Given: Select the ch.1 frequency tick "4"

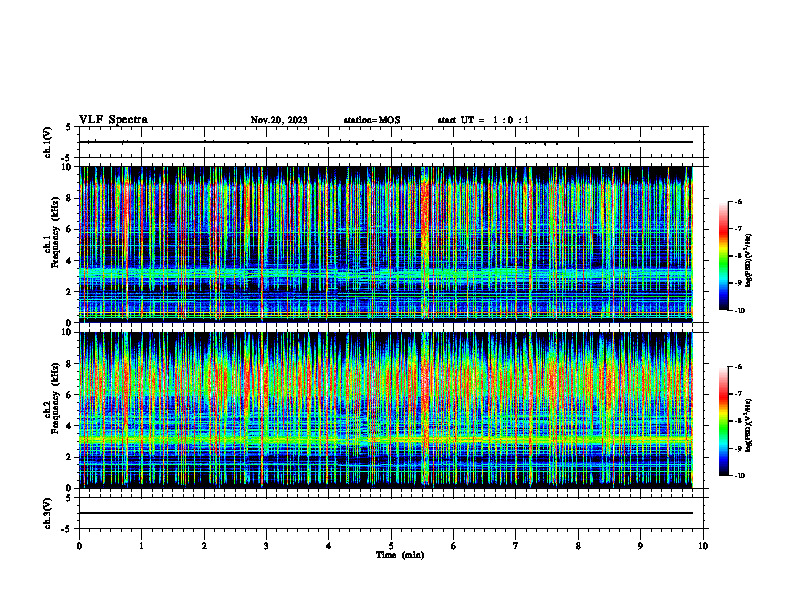Looking at the screenshot, I should point(69,261).
